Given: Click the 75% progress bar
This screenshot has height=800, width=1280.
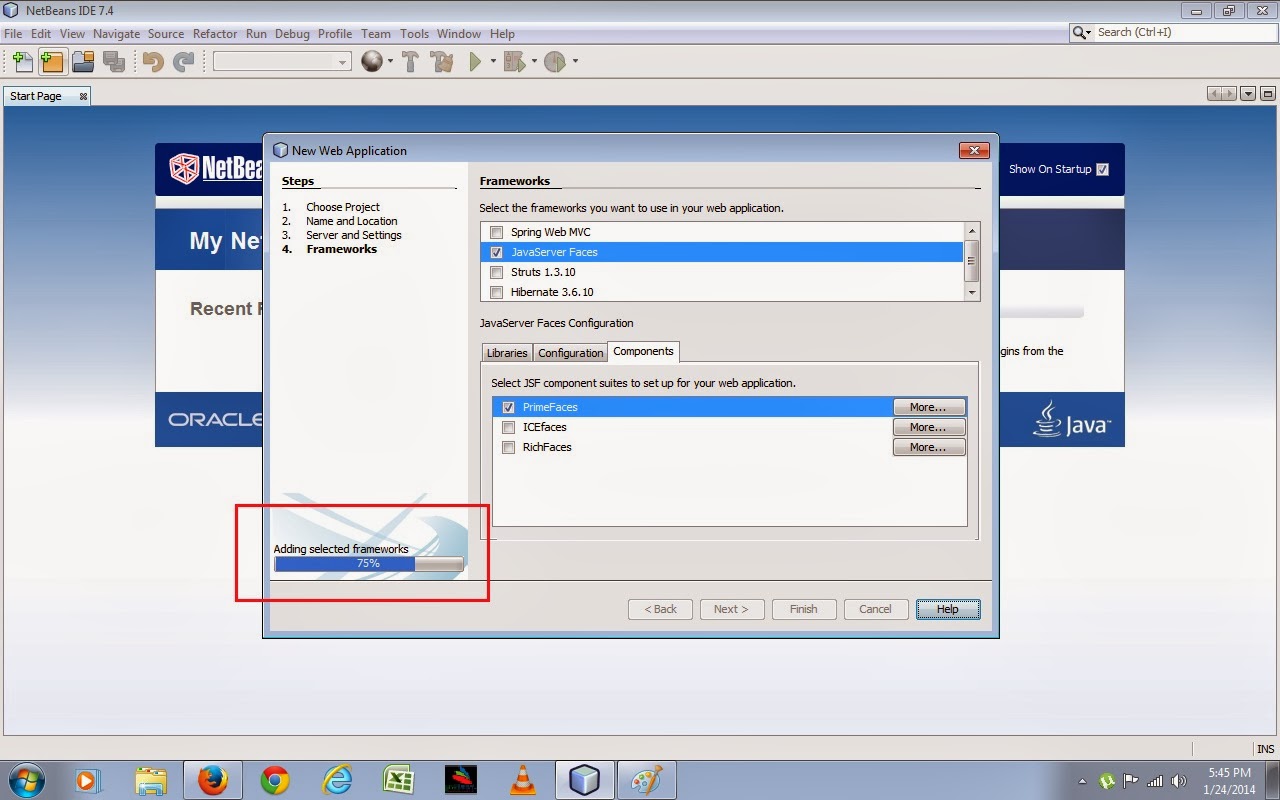Looking at the screenshot, I should [369, 564].
